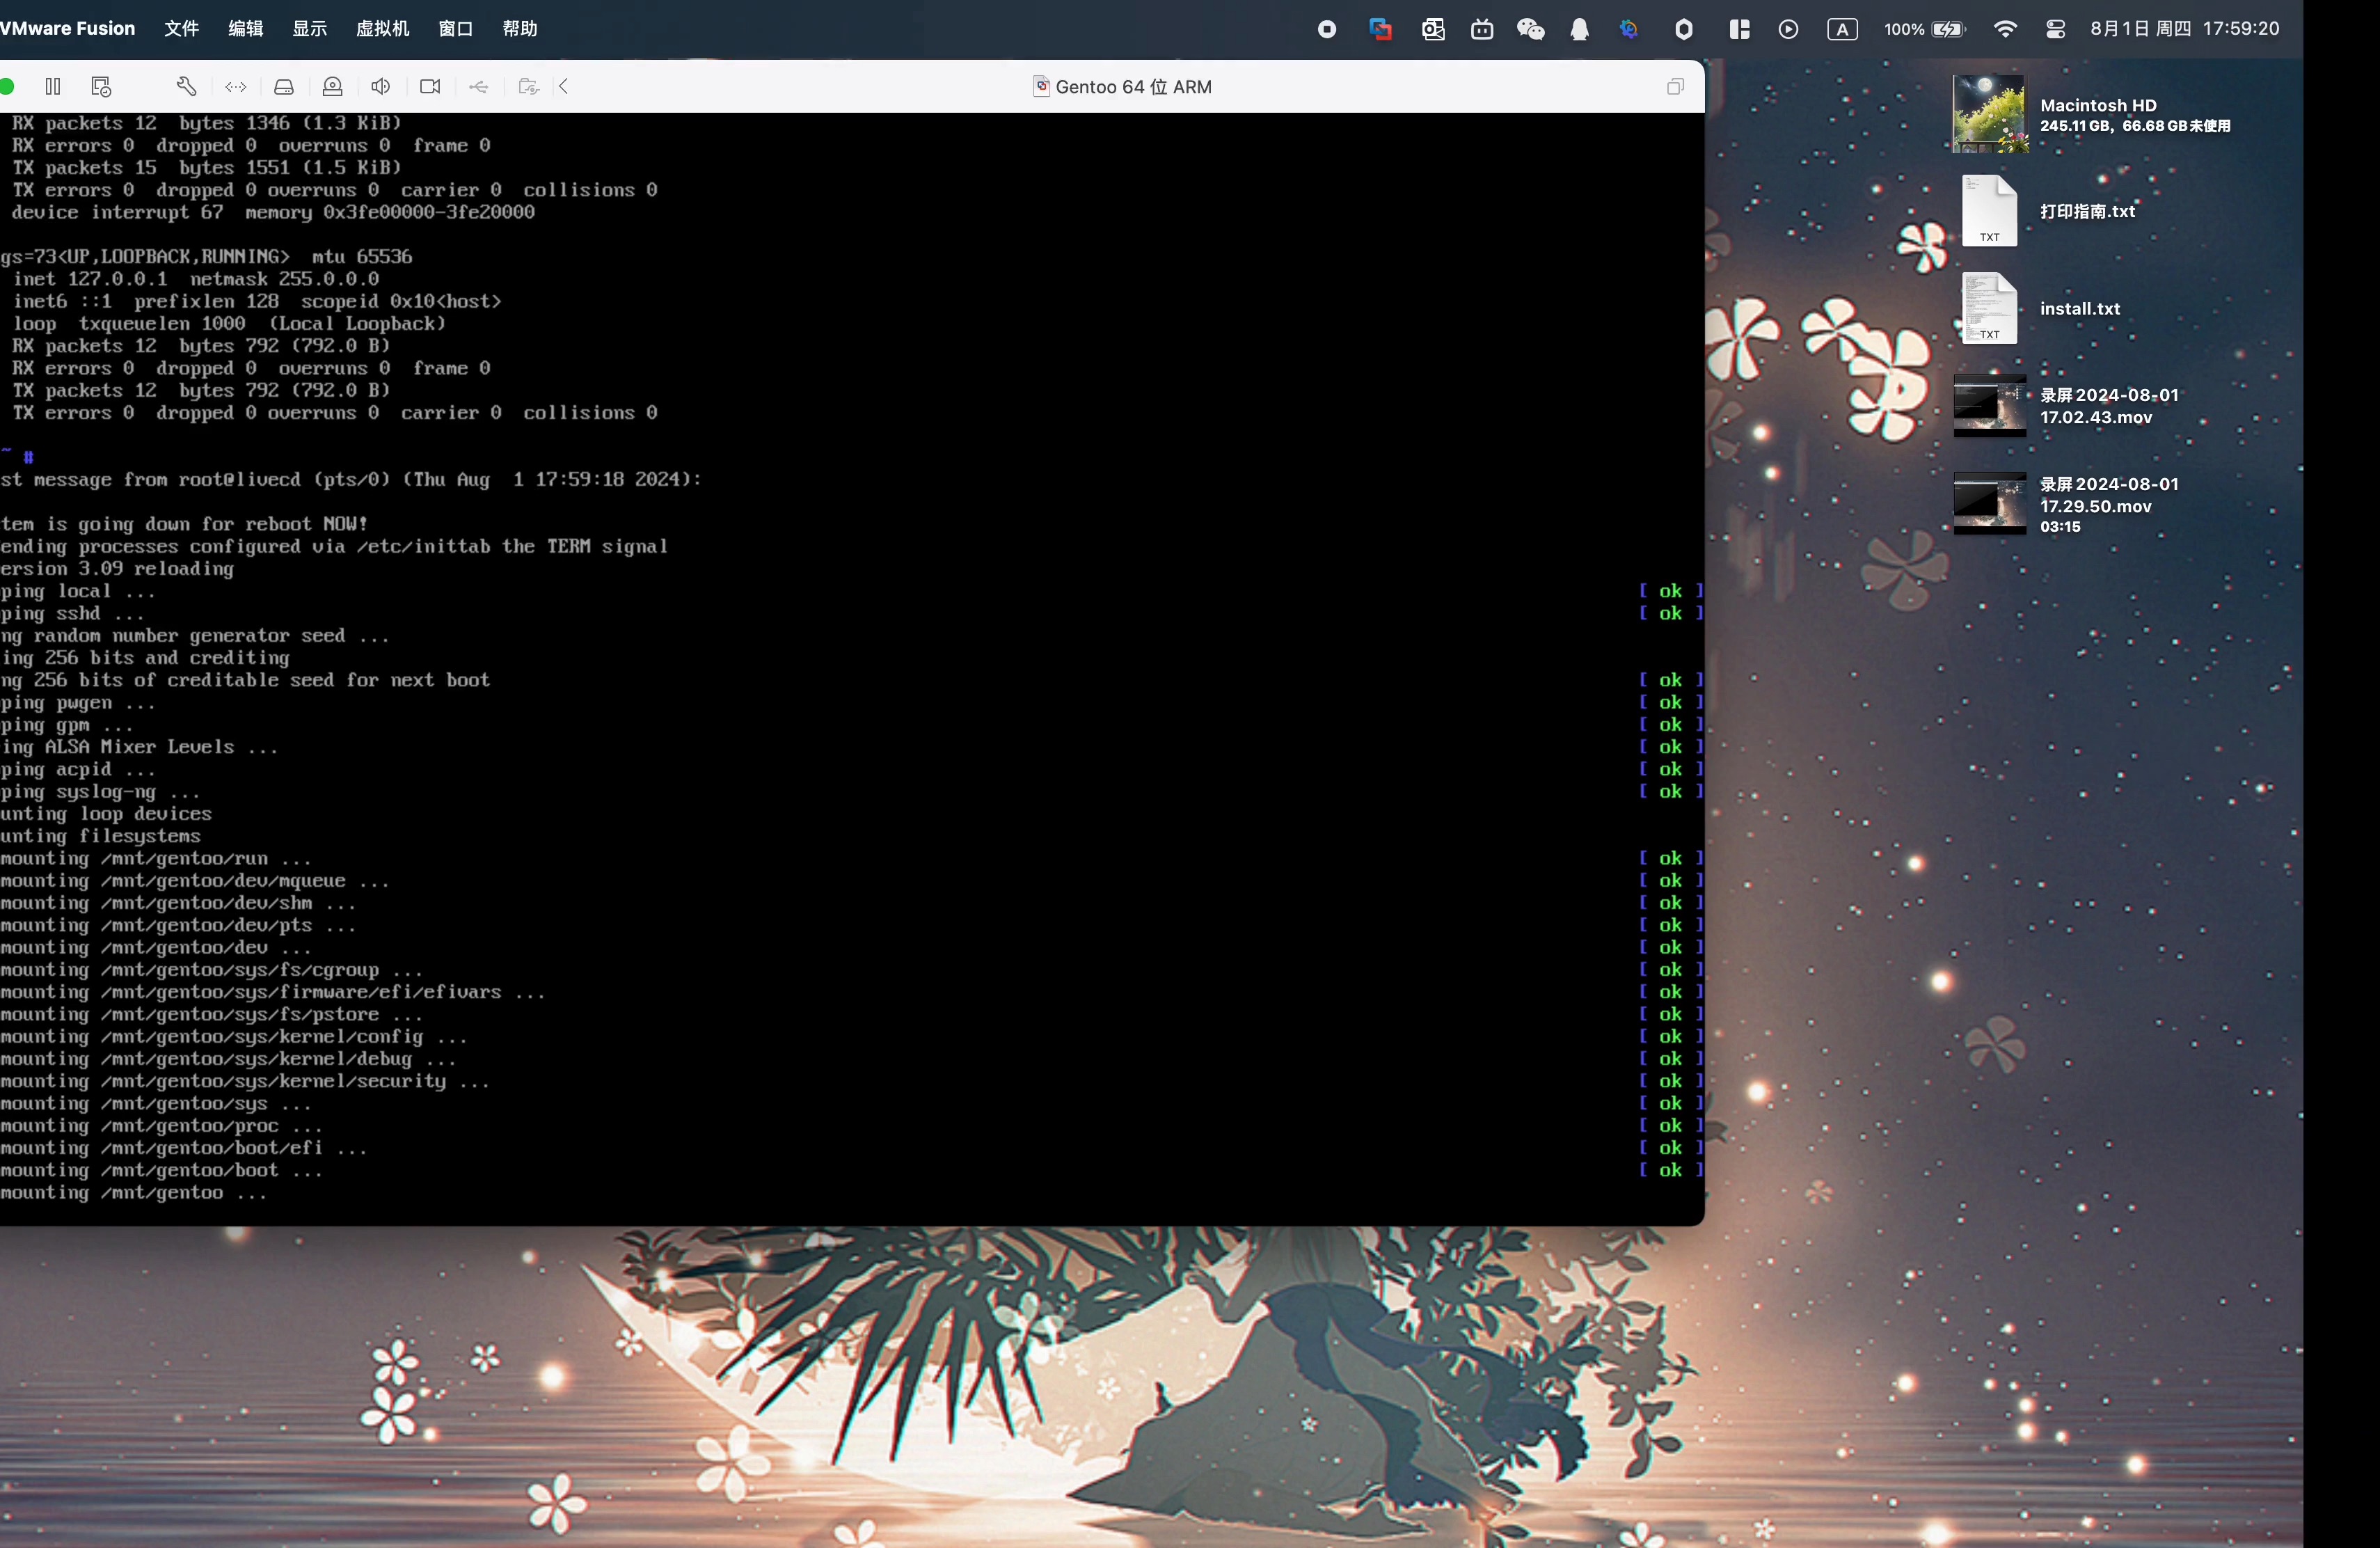Click the CD/DVD drive icon

pyautogui.click(x=333, y=87)
